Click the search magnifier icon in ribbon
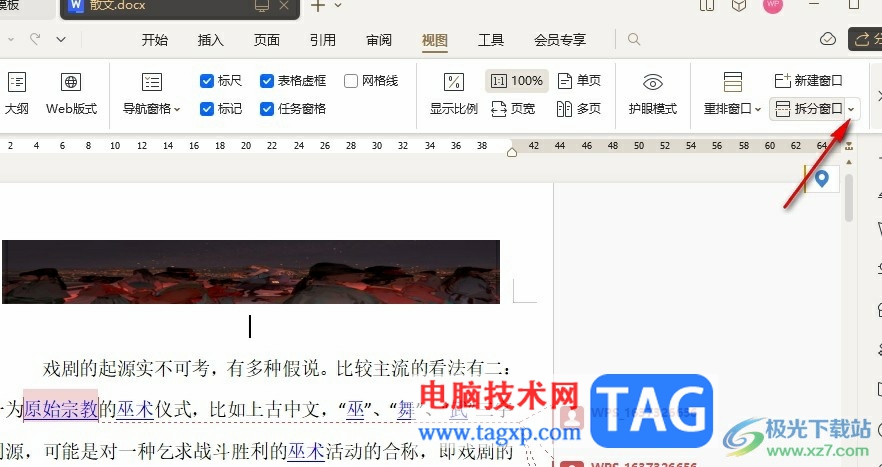Viewport: 882px width, 467px height. (x=634, y=39)
